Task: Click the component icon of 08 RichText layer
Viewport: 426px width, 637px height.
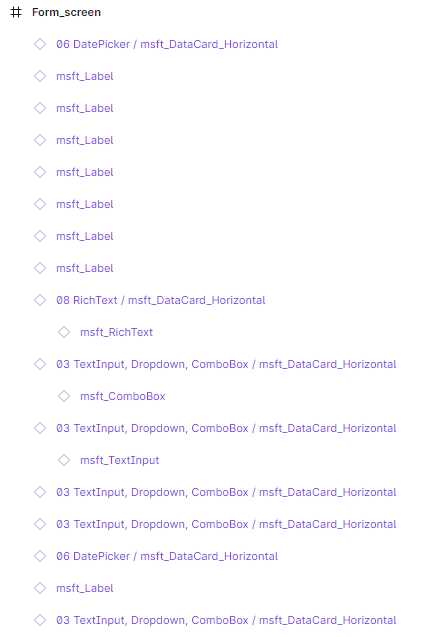Action: (x=40, y=300)
